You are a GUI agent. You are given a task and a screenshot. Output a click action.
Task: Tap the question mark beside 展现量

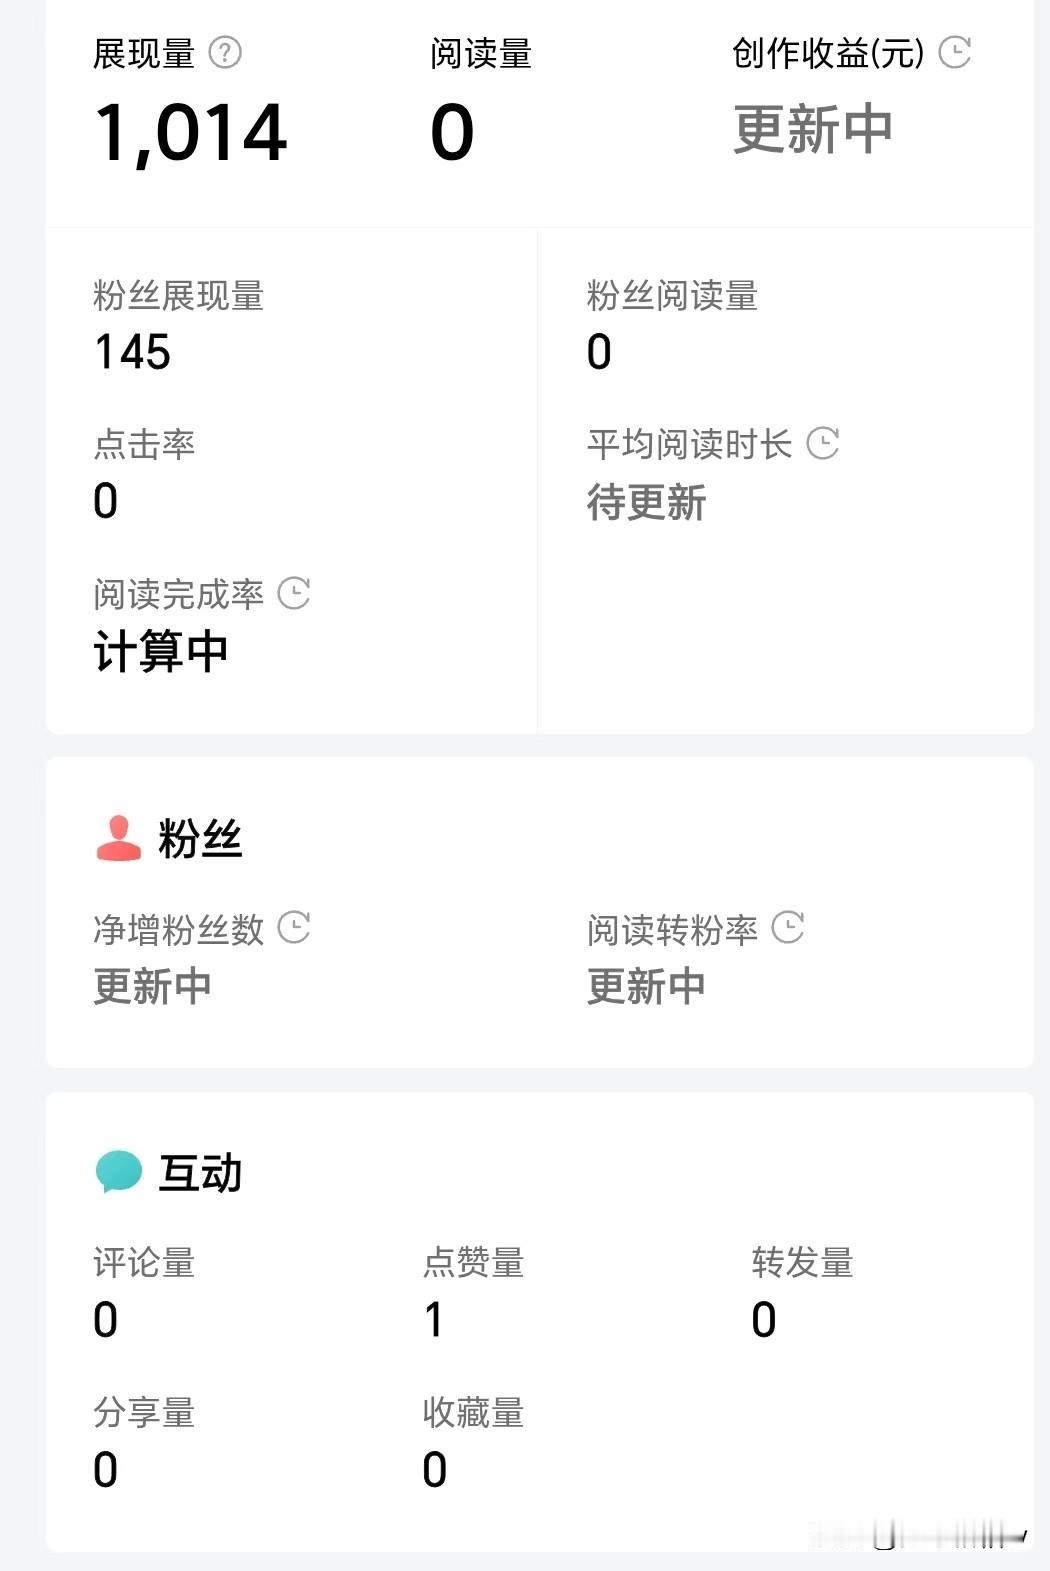[x=225, y=52]
